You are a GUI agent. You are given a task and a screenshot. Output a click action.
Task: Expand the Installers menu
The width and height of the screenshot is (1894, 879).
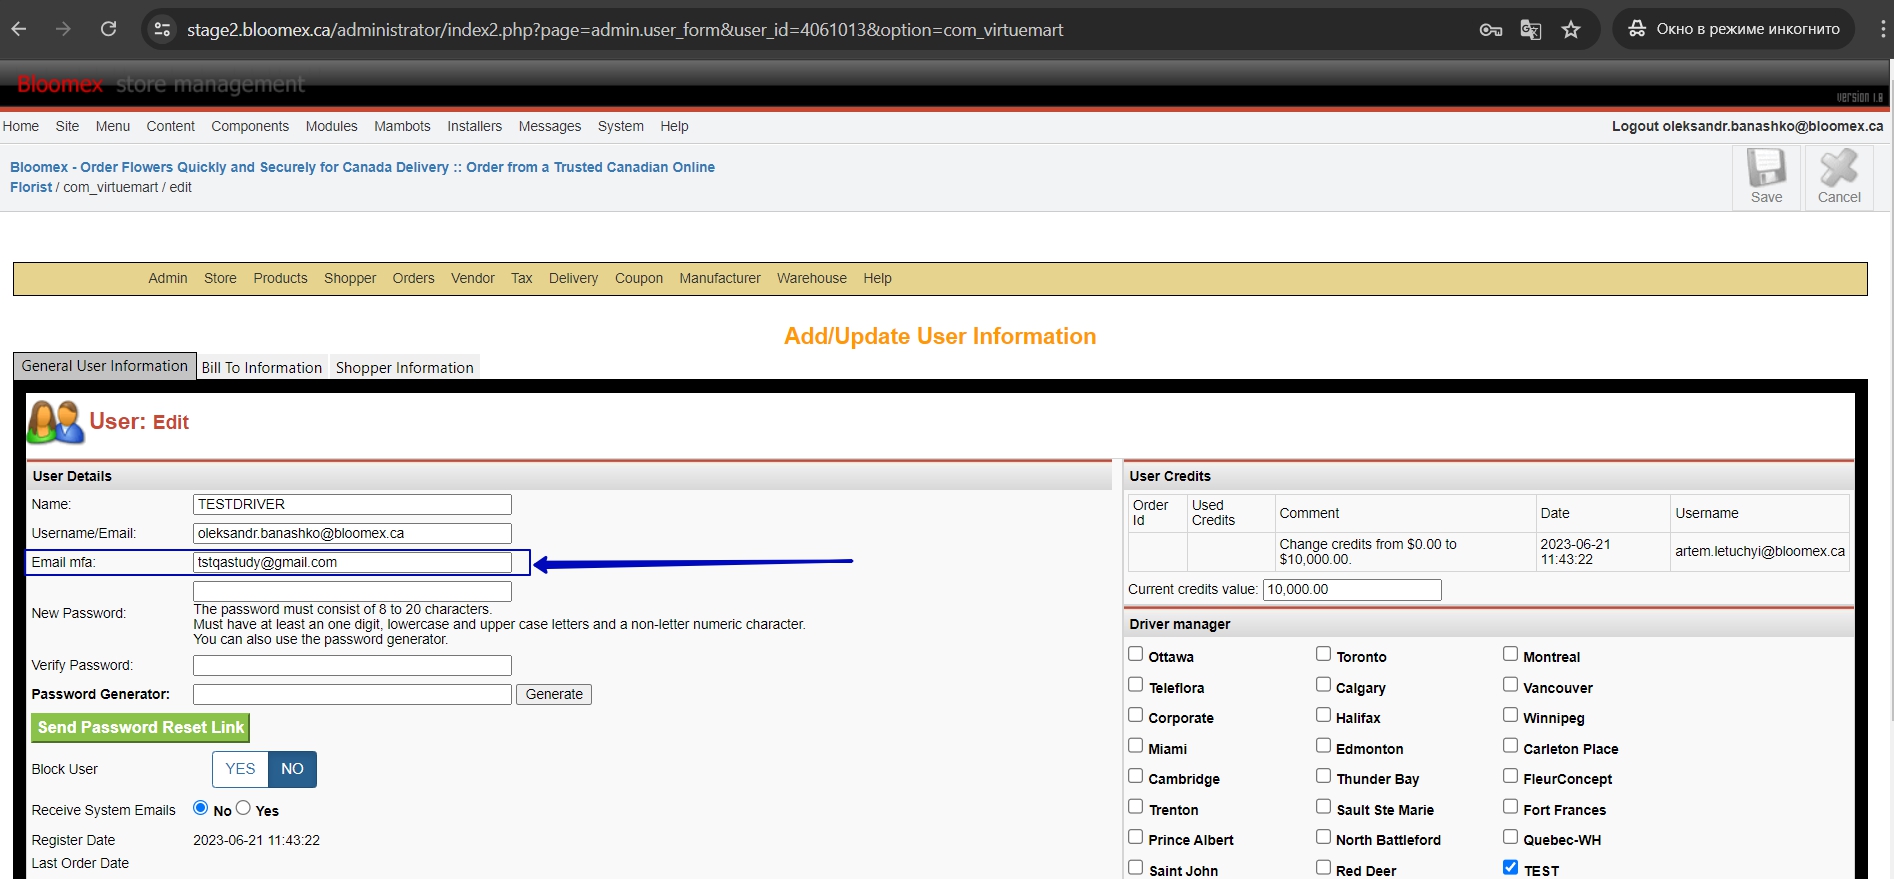point(474,126)
